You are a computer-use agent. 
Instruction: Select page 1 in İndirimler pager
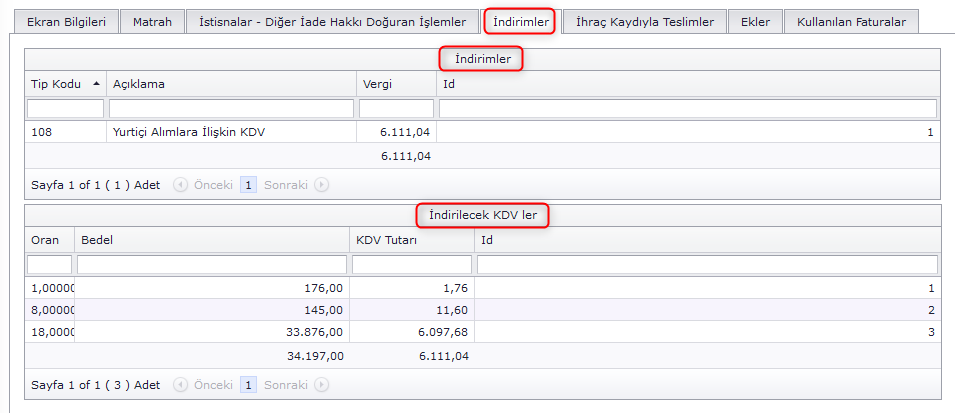249,185
